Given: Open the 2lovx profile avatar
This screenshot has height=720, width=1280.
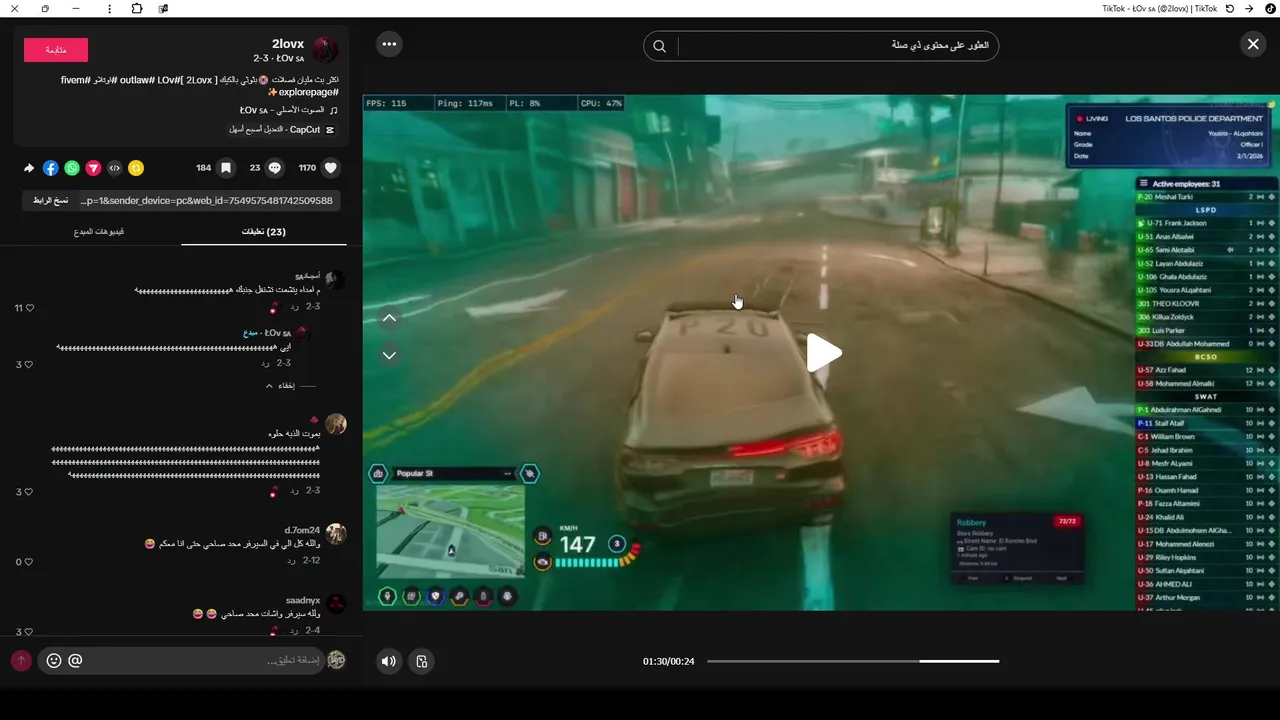Looking at the screenshot, I should pyautogui.click(x=325, y=50).
